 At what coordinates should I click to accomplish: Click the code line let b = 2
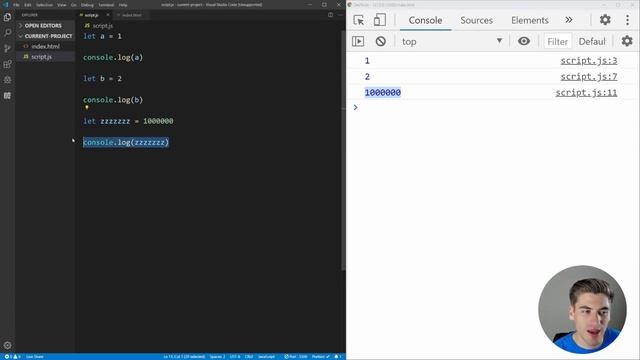click(102, 78)
